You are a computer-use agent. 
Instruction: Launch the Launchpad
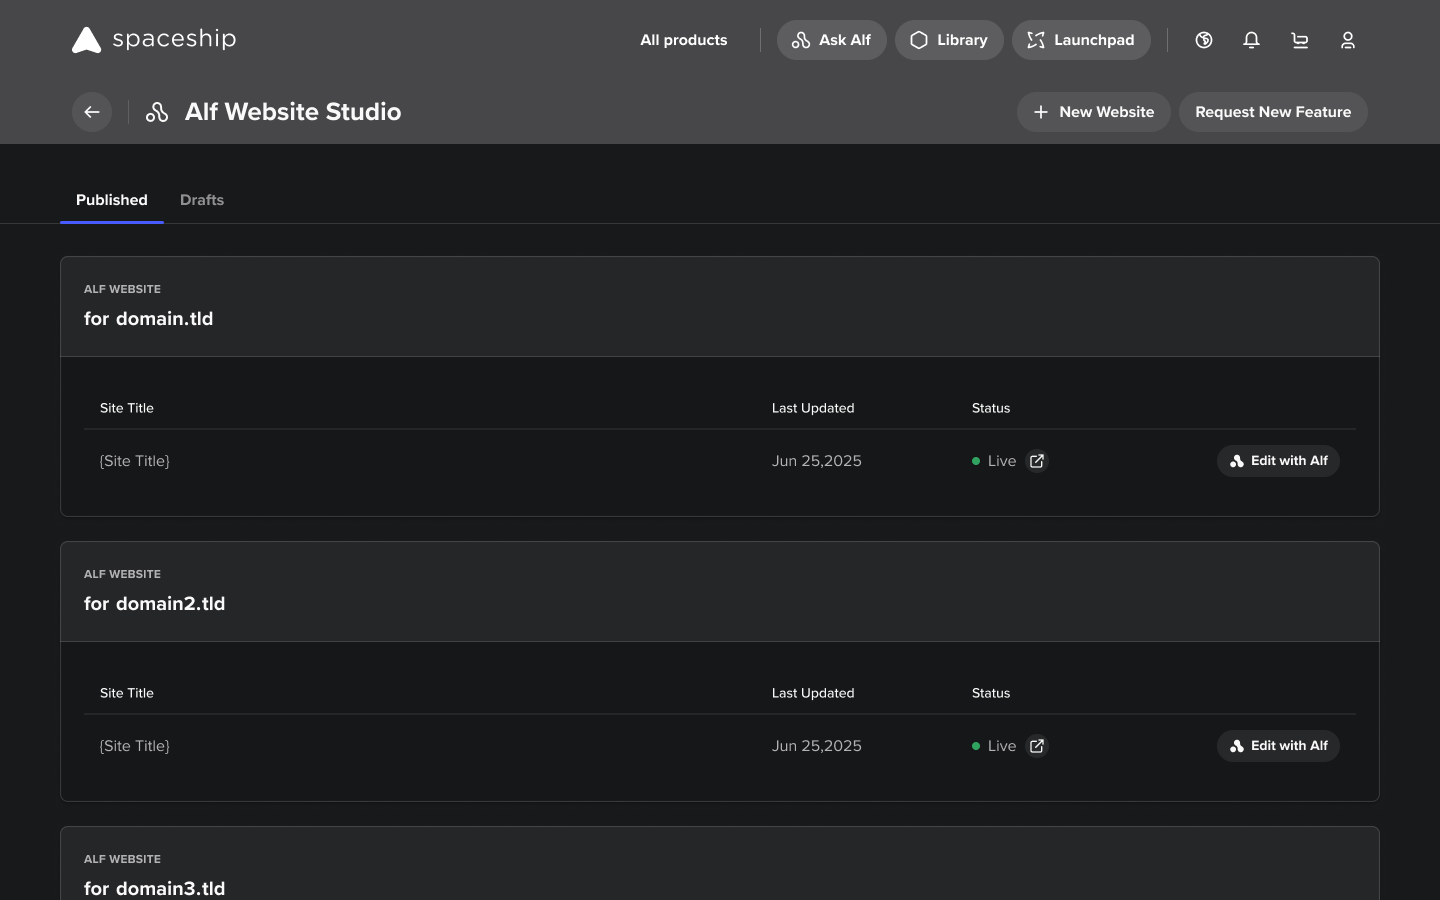click(x=1081, y=40)
